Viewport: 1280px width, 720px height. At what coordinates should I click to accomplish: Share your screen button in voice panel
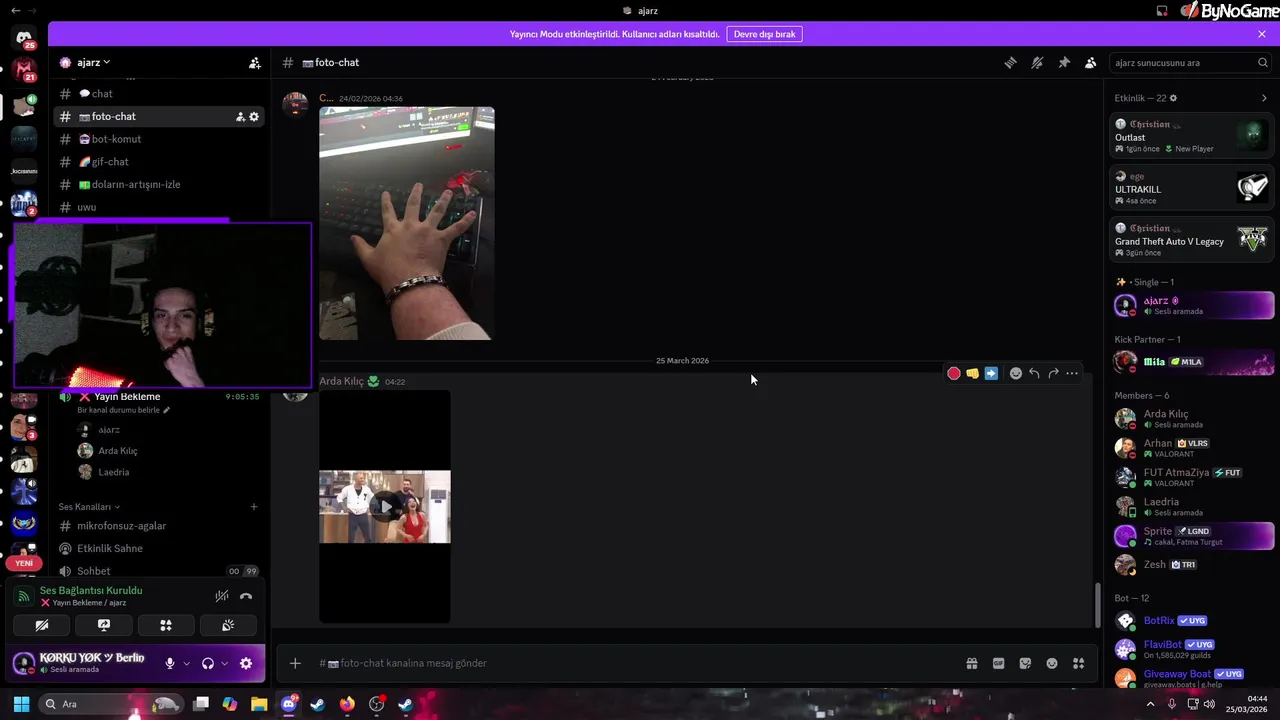pos(104,626)
